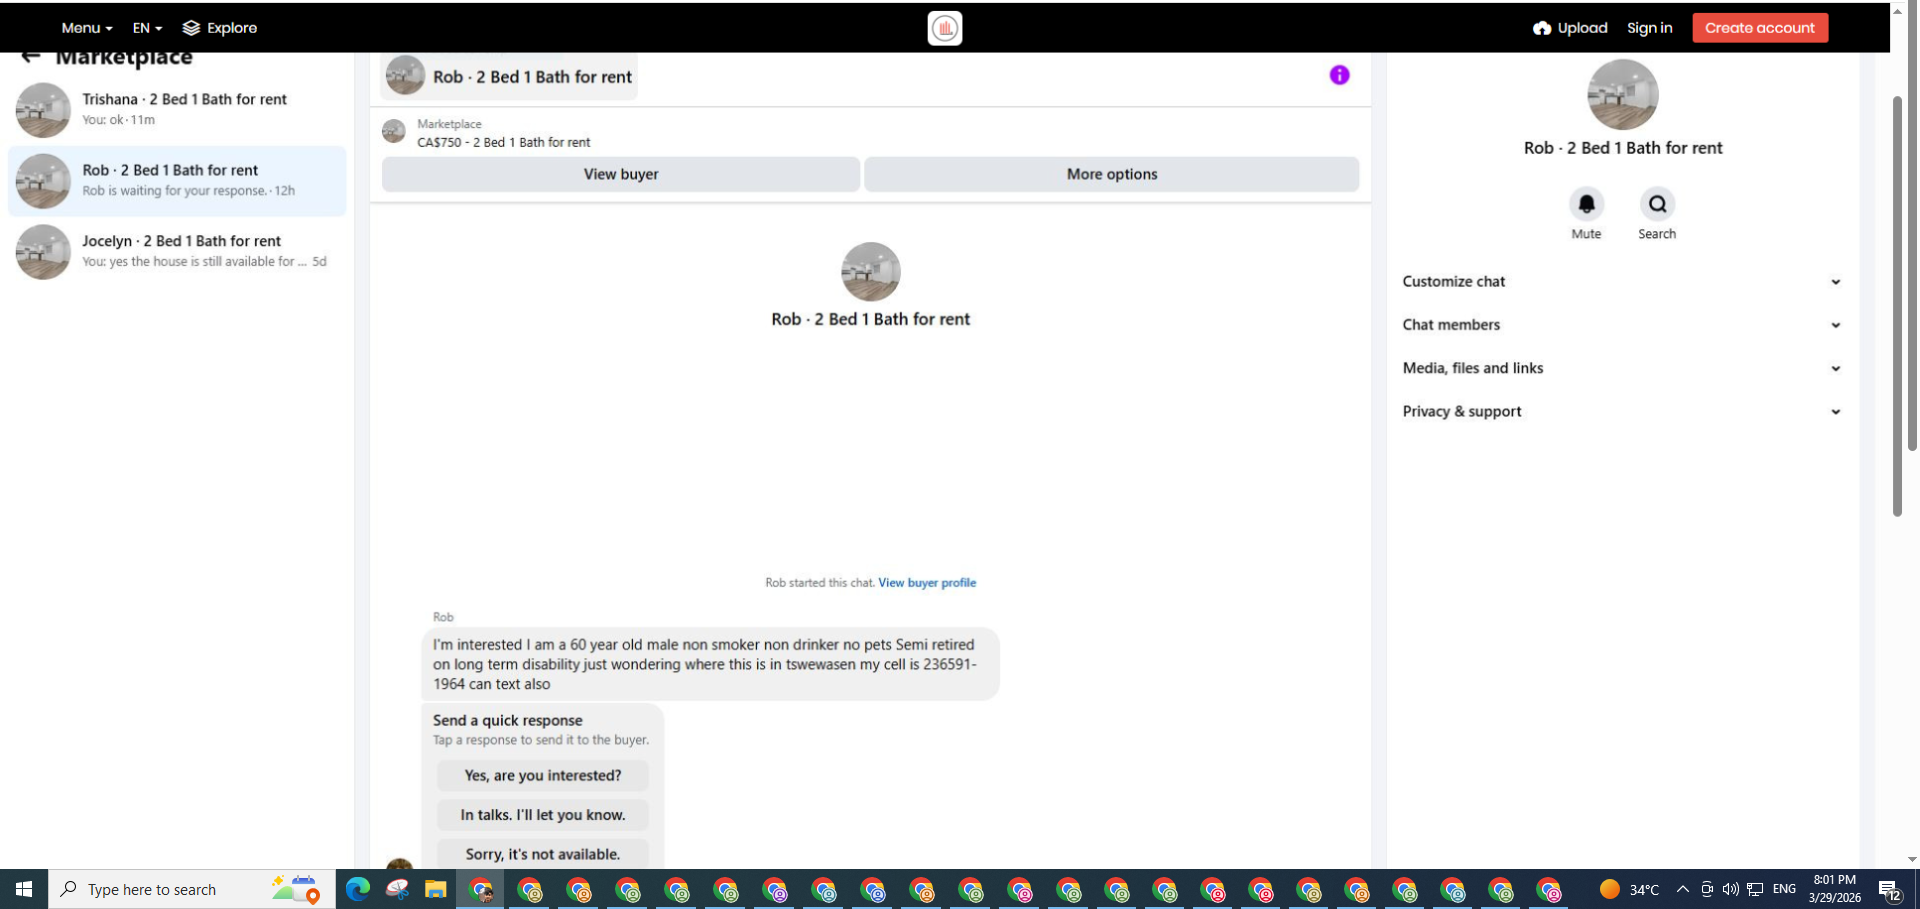Open Jocelyn's 2 Bed 1 Bath conversation
The image size is (1920, 909).
point(178,252)
